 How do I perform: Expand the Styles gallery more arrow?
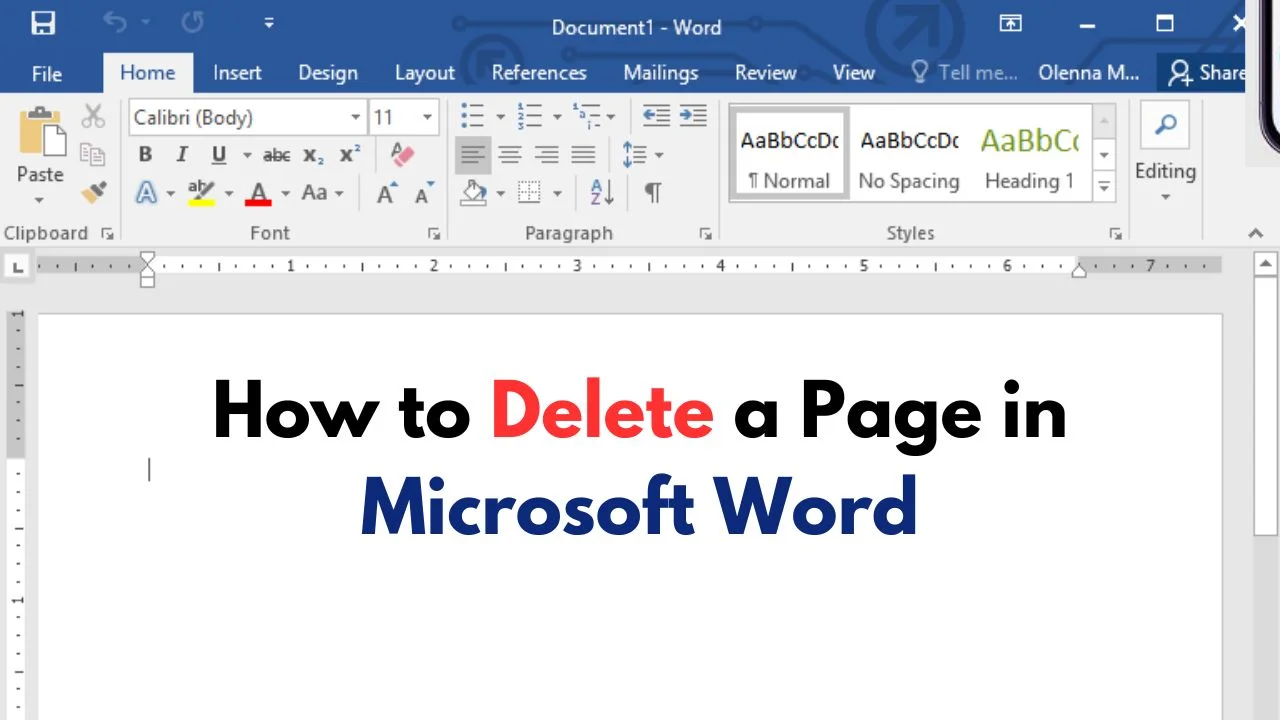(x=1104, y=185)
